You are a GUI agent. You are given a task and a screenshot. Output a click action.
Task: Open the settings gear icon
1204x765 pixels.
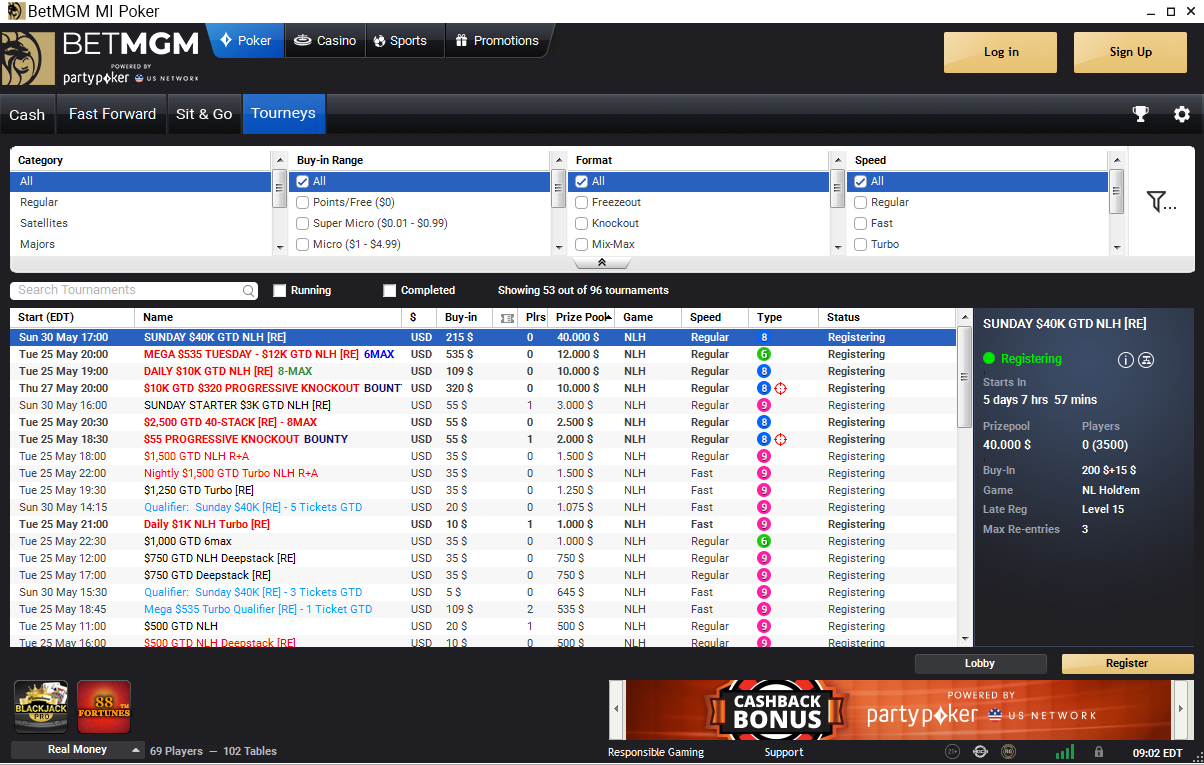click(x=1182, y=114)
